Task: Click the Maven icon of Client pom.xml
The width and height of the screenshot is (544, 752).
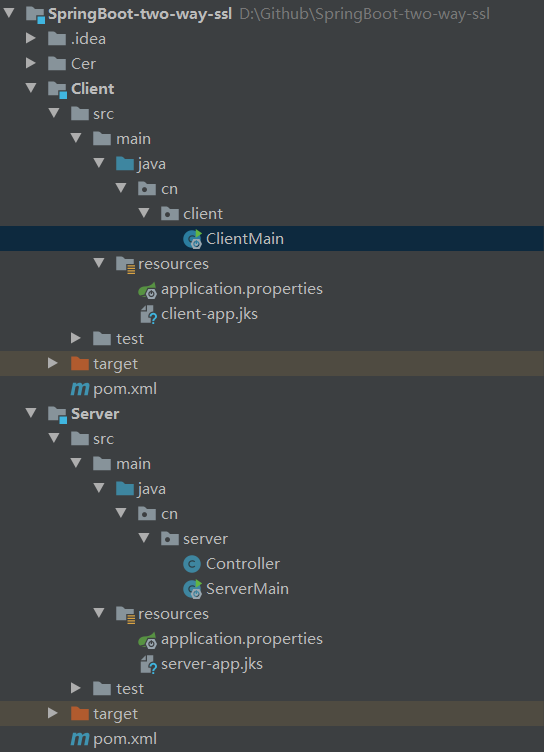Action: (80, 389)
